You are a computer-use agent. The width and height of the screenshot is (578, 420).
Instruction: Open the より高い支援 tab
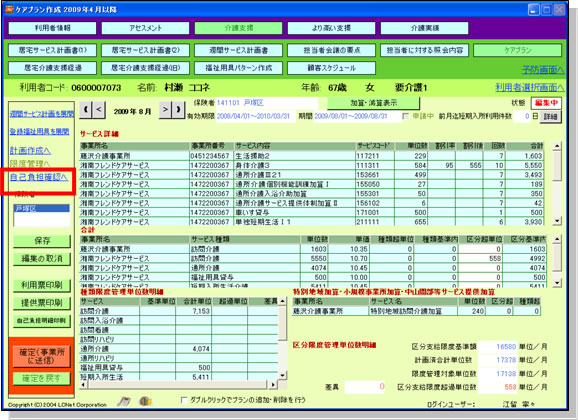(x=331, y=28)
